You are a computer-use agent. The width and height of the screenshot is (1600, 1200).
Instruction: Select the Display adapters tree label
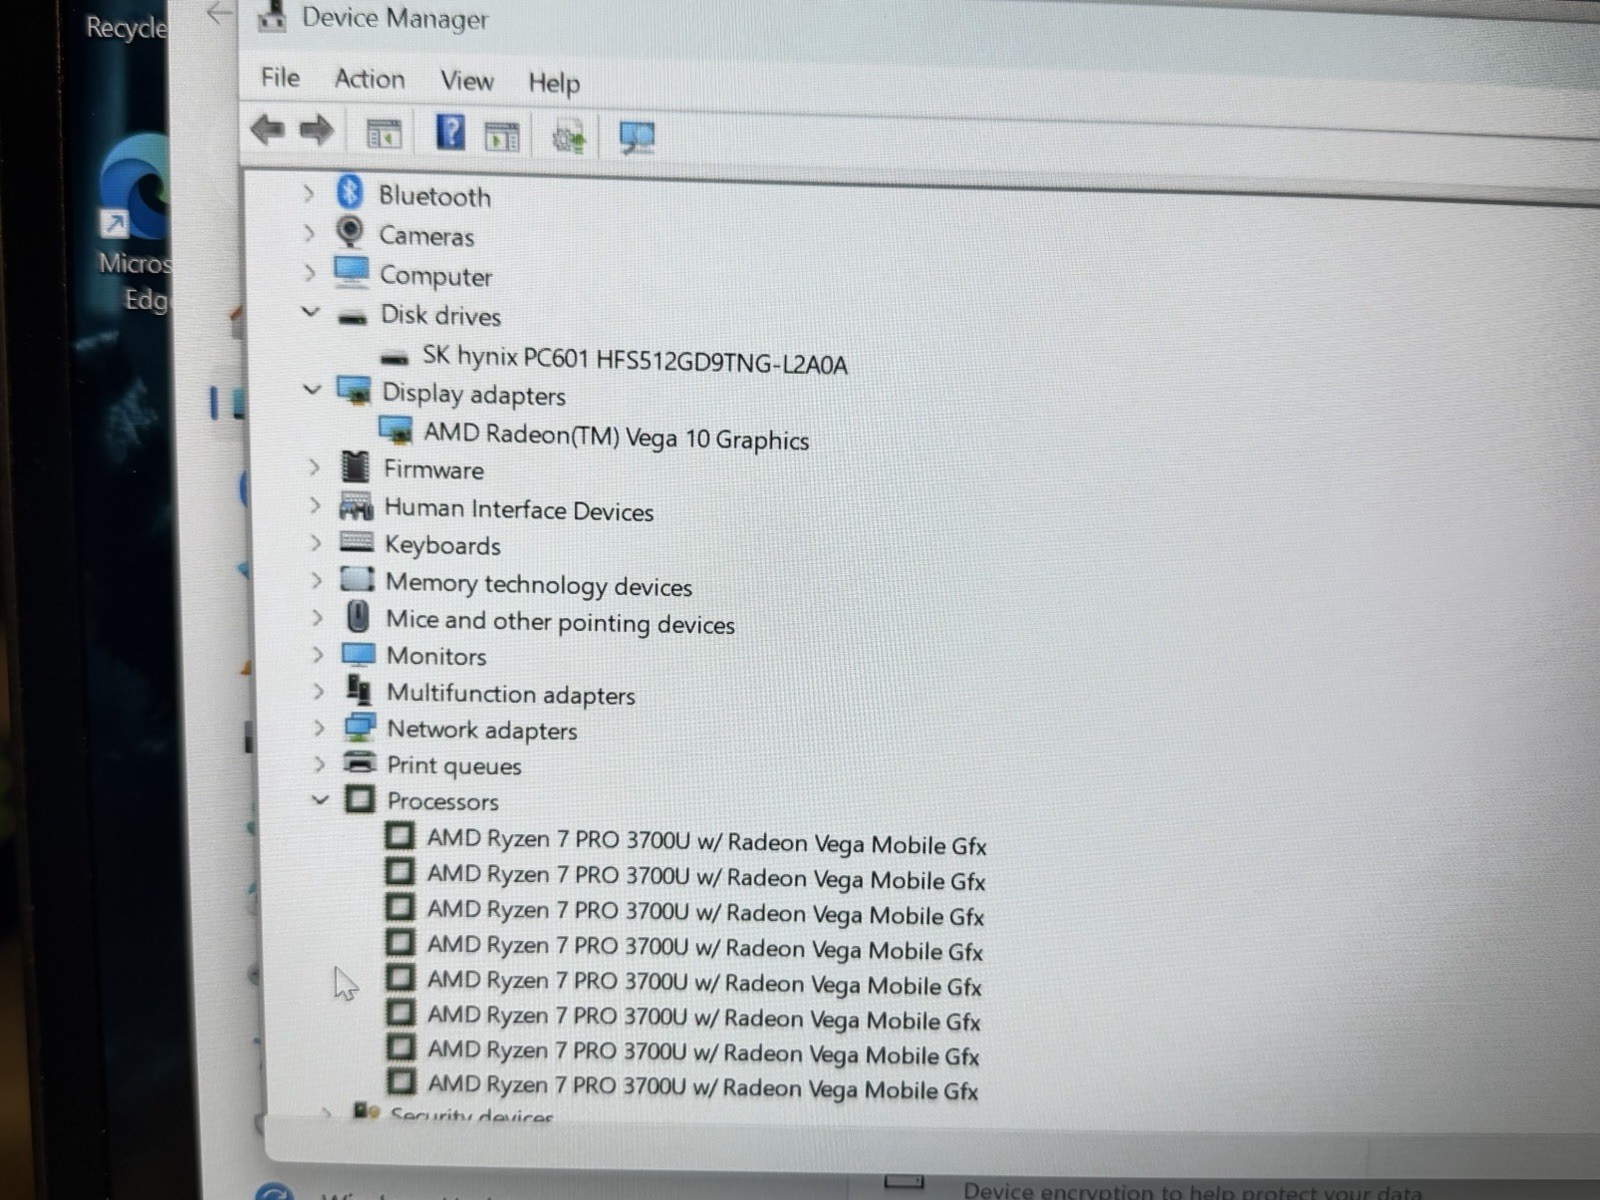(474, 394)
